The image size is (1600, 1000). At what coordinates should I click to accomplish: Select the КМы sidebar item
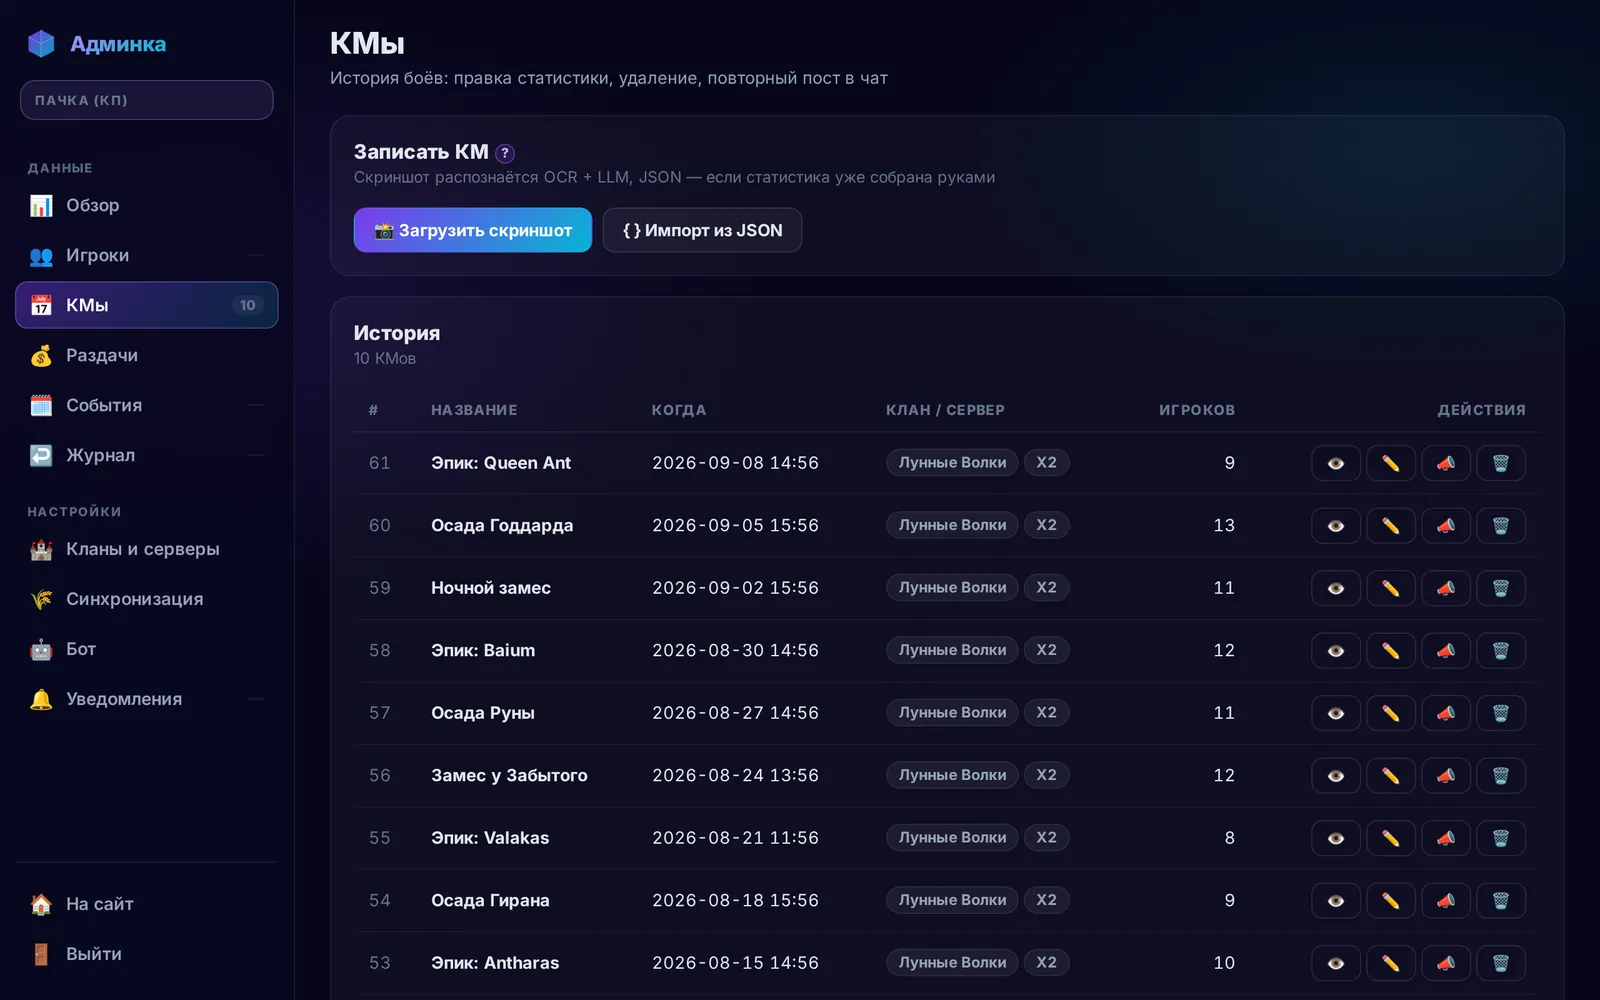tap(147, 305)
